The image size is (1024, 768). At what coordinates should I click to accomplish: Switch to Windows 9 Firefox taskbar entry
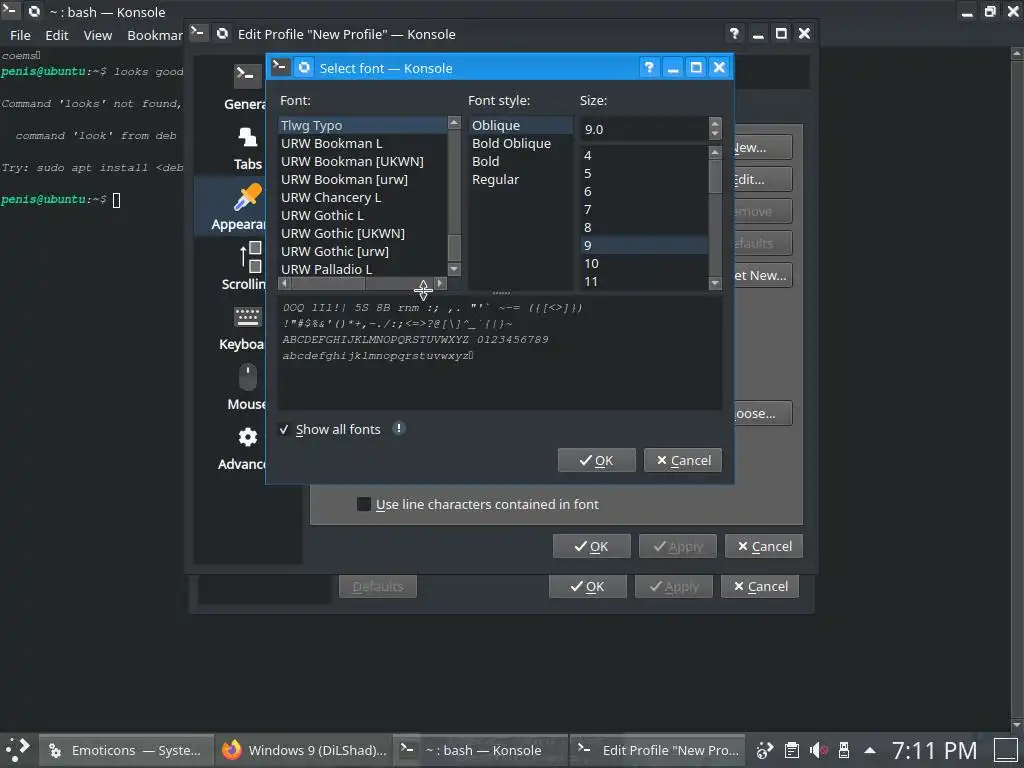[304, 750]
